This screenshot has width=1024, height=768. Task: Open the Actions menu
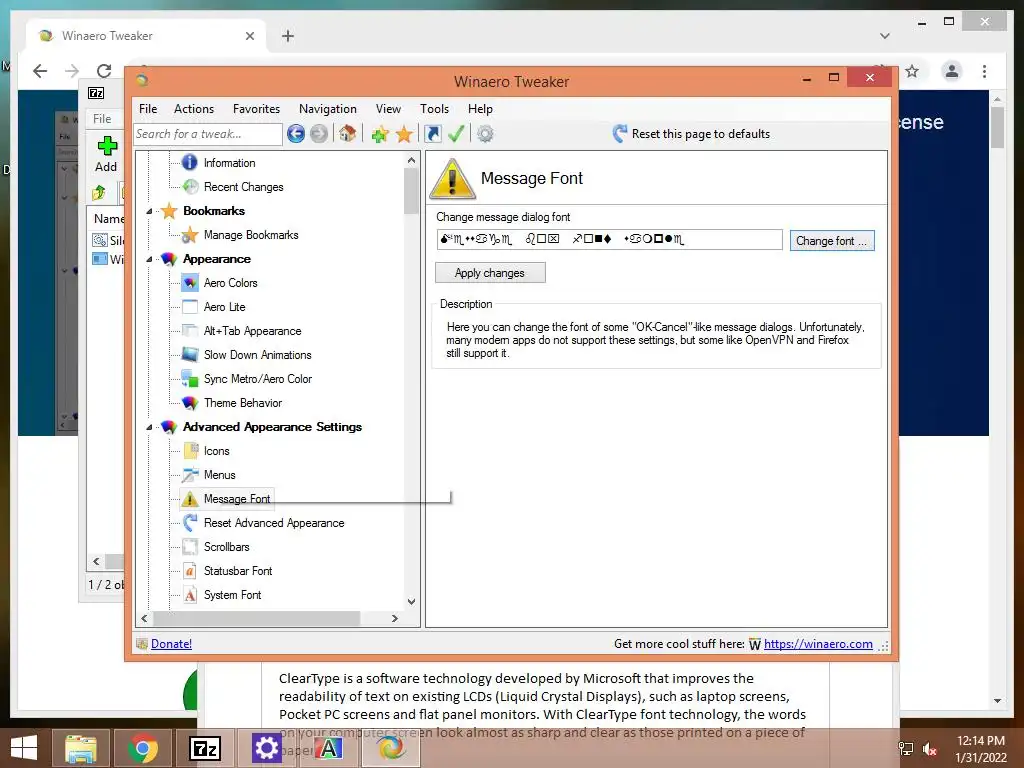[194, 109]
